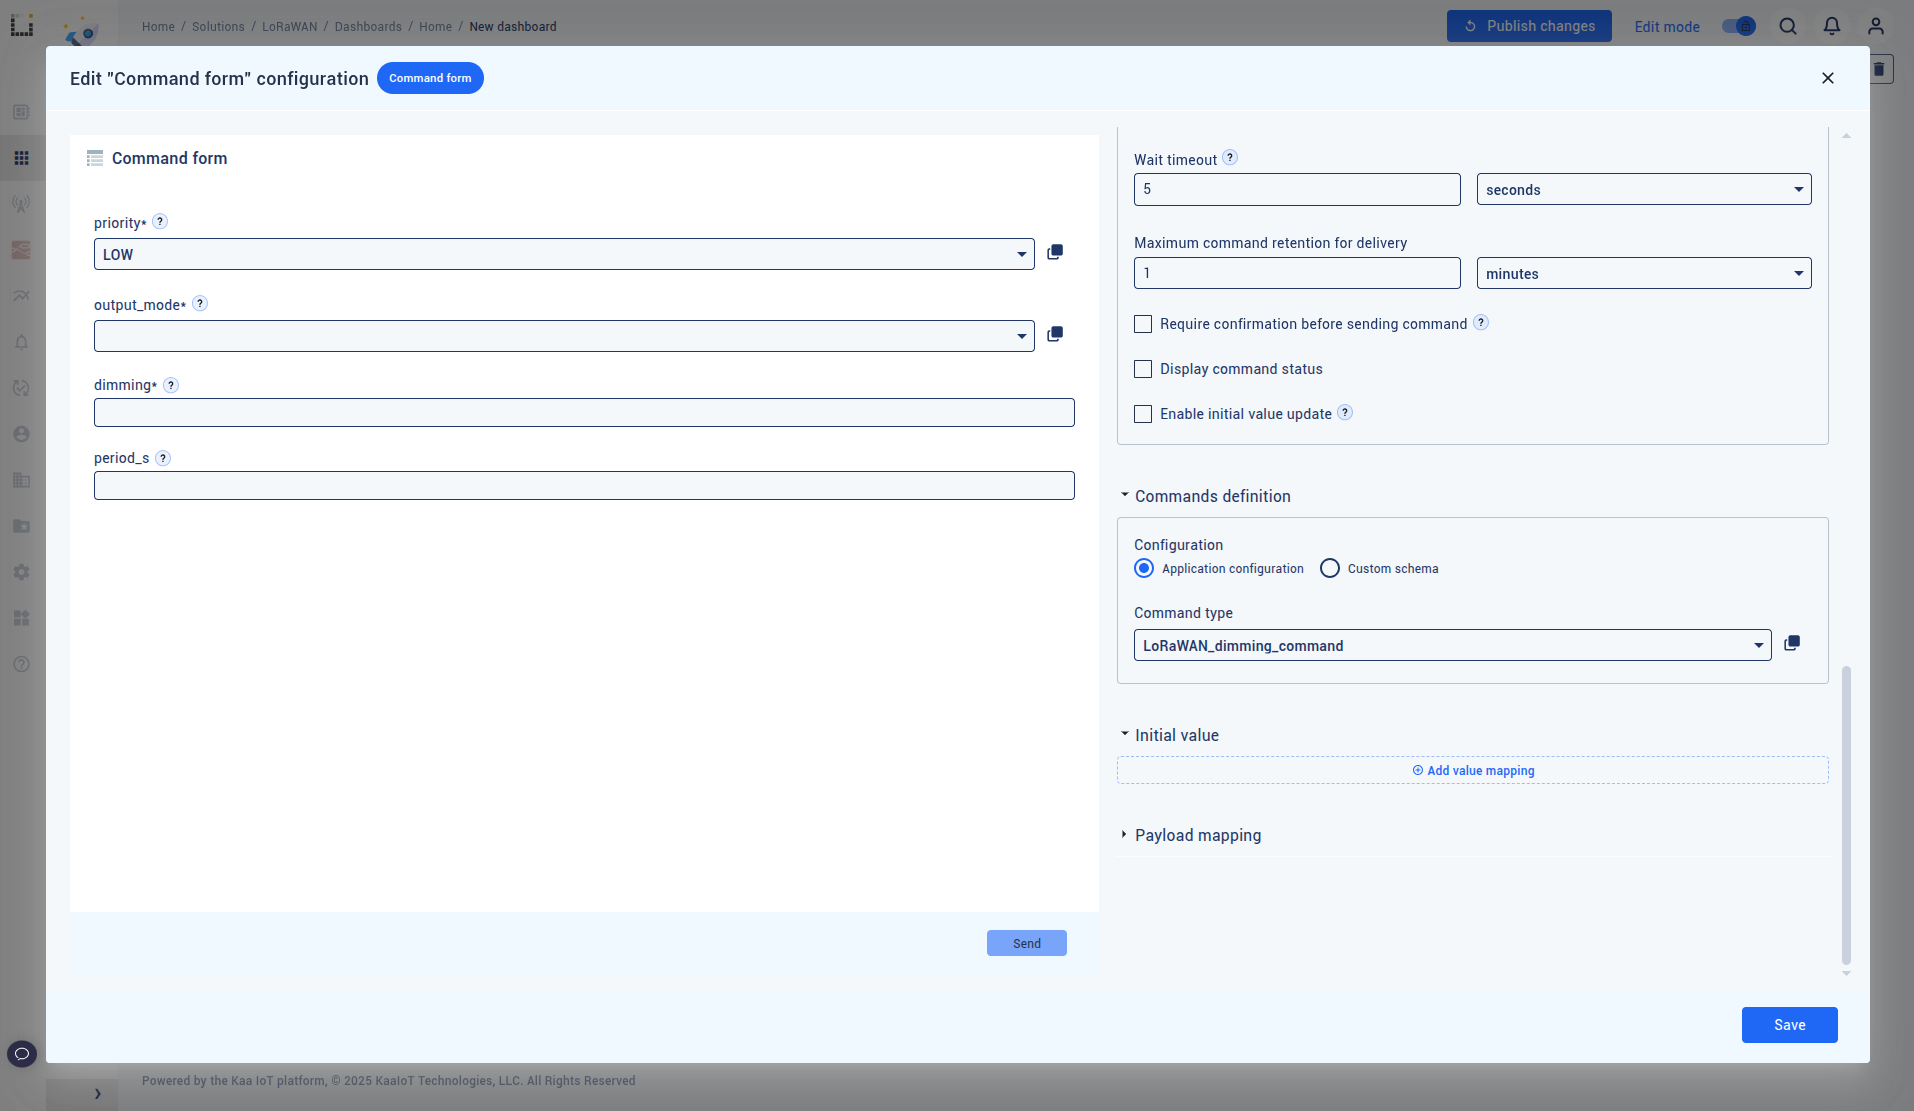Viewport: 1914px width, 1111px height.
Task: Open the notifications bell icon
Action: click(1831, 27)
